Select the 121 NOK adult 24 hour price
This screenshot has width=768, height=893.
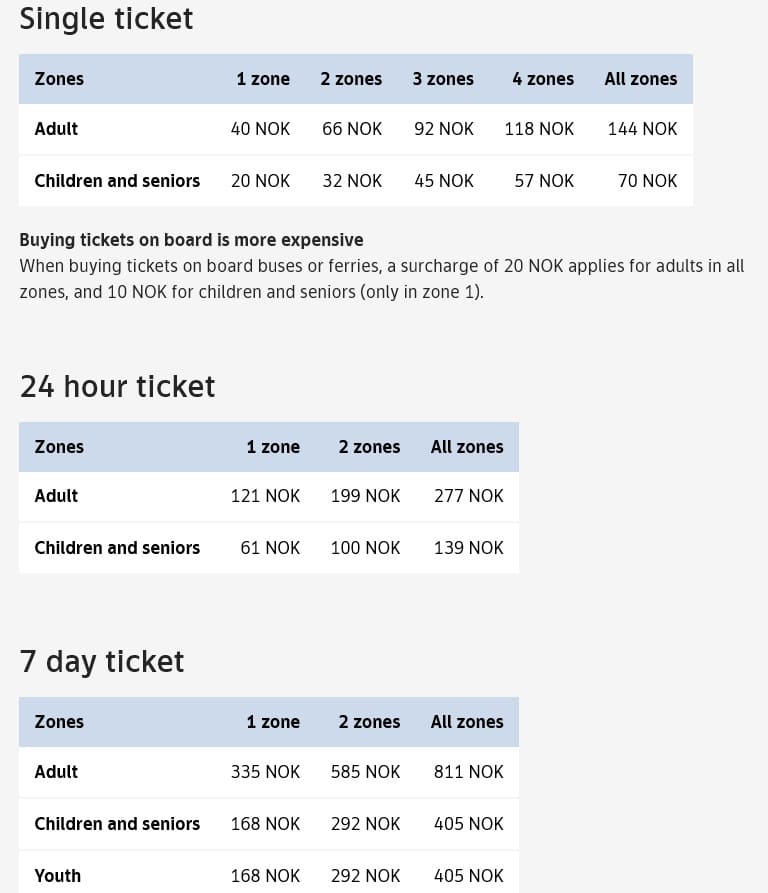[x=265, y=496]
